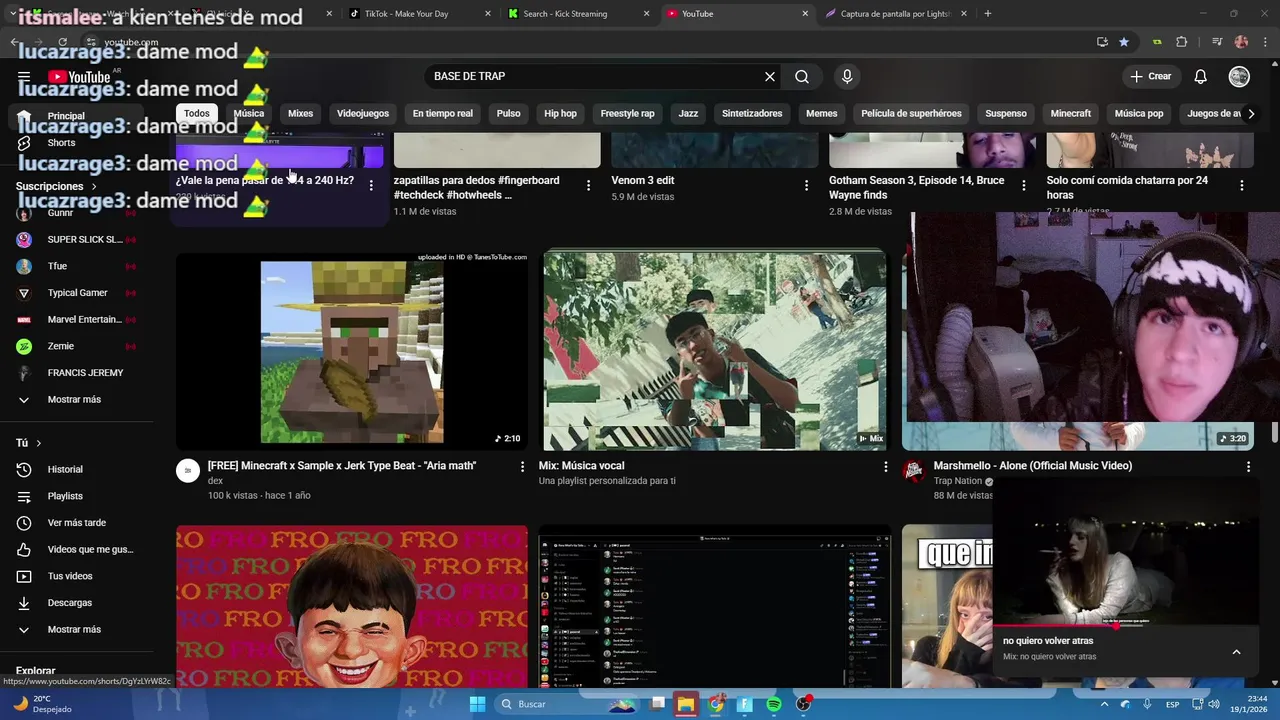Open Spotify from the taskbar
This screenshot has height=720, width=1280.
[774, 704]
